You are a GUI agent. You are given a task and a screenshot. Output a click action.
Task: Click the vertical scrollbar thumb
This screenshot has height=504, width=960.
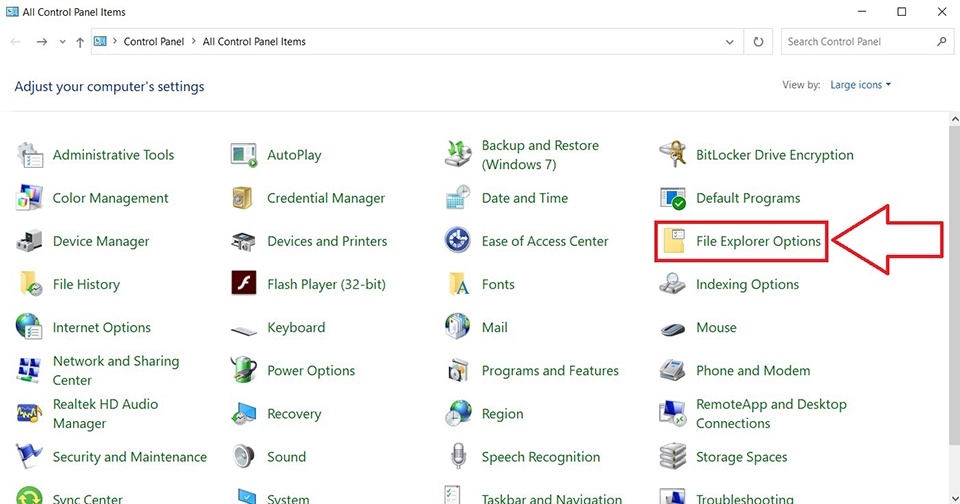pyautogui.click(x=954, y=285)
